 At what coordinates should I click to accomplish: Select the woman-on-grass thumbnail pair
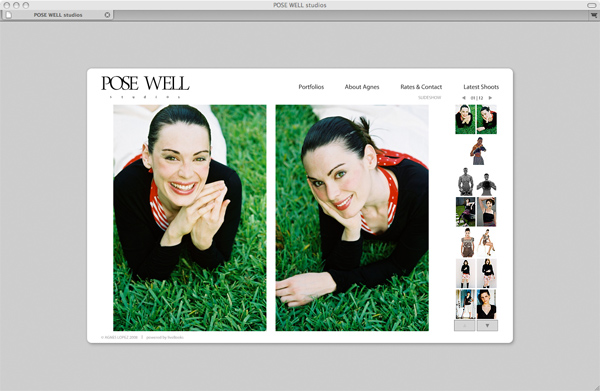point(476,119)
